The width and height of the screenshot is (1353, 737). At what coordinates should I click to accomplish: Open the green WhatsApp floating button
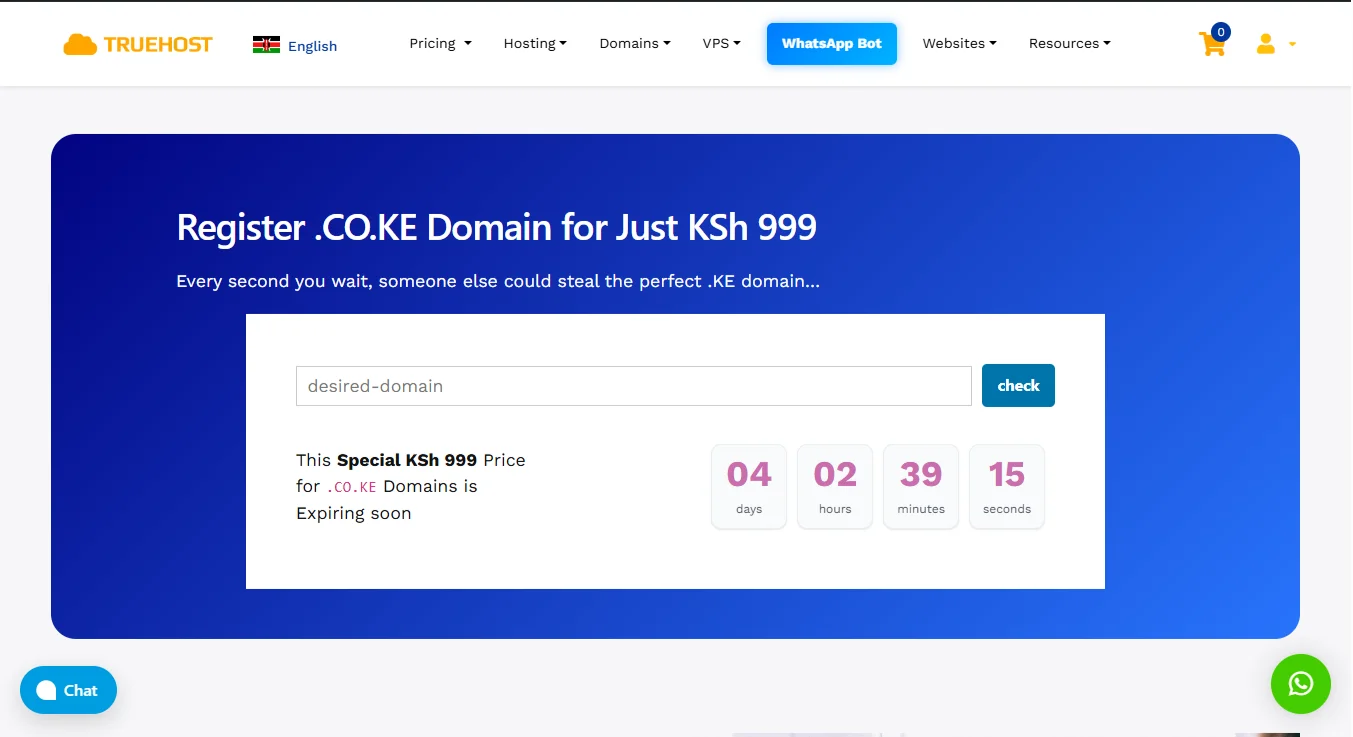click(x=1300, y=684)
